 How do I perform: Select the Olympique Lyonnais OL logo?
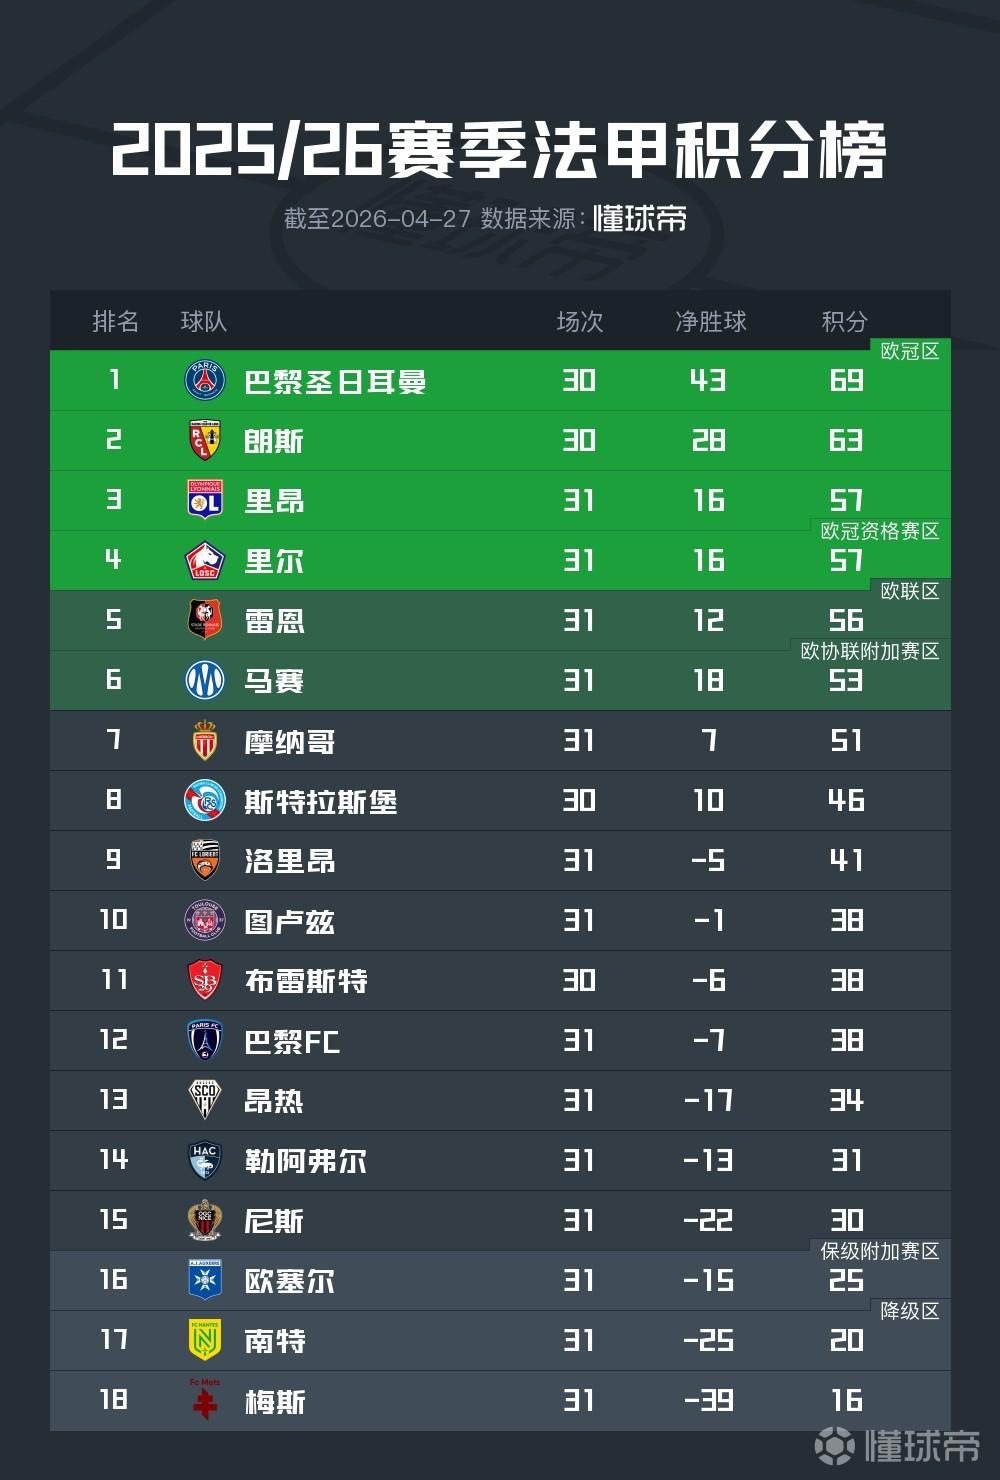pos(205,500)
